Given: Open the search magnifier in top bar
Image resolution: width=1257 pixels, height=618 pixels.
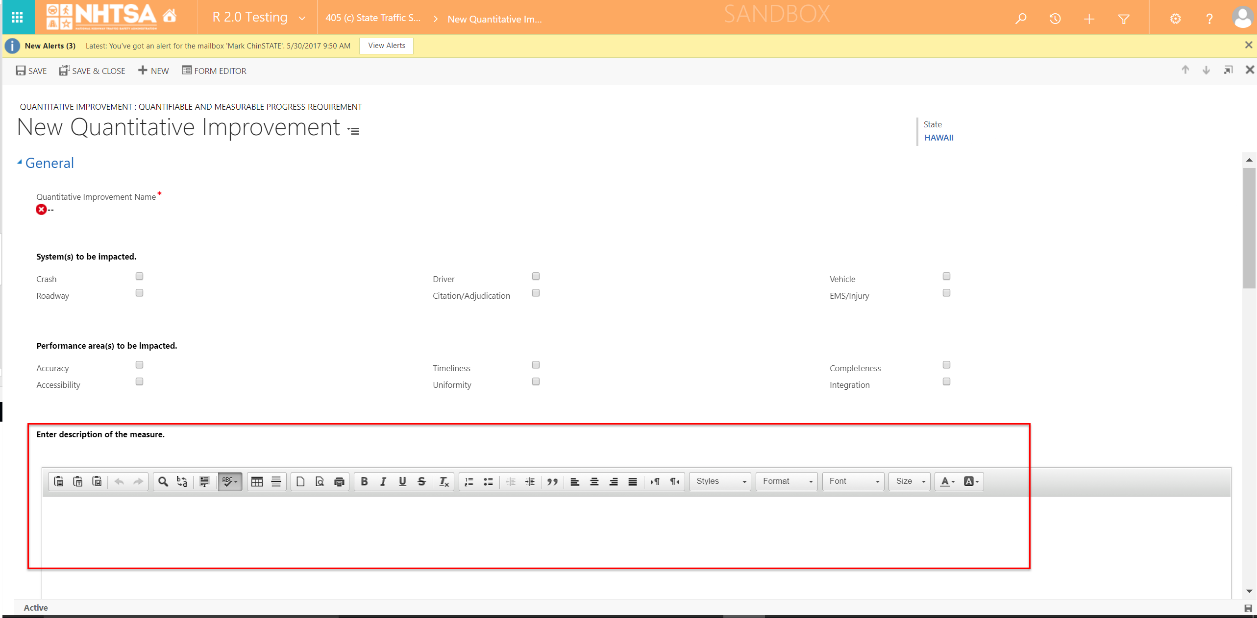Looking at the screenshot, I should [1021, 18].
